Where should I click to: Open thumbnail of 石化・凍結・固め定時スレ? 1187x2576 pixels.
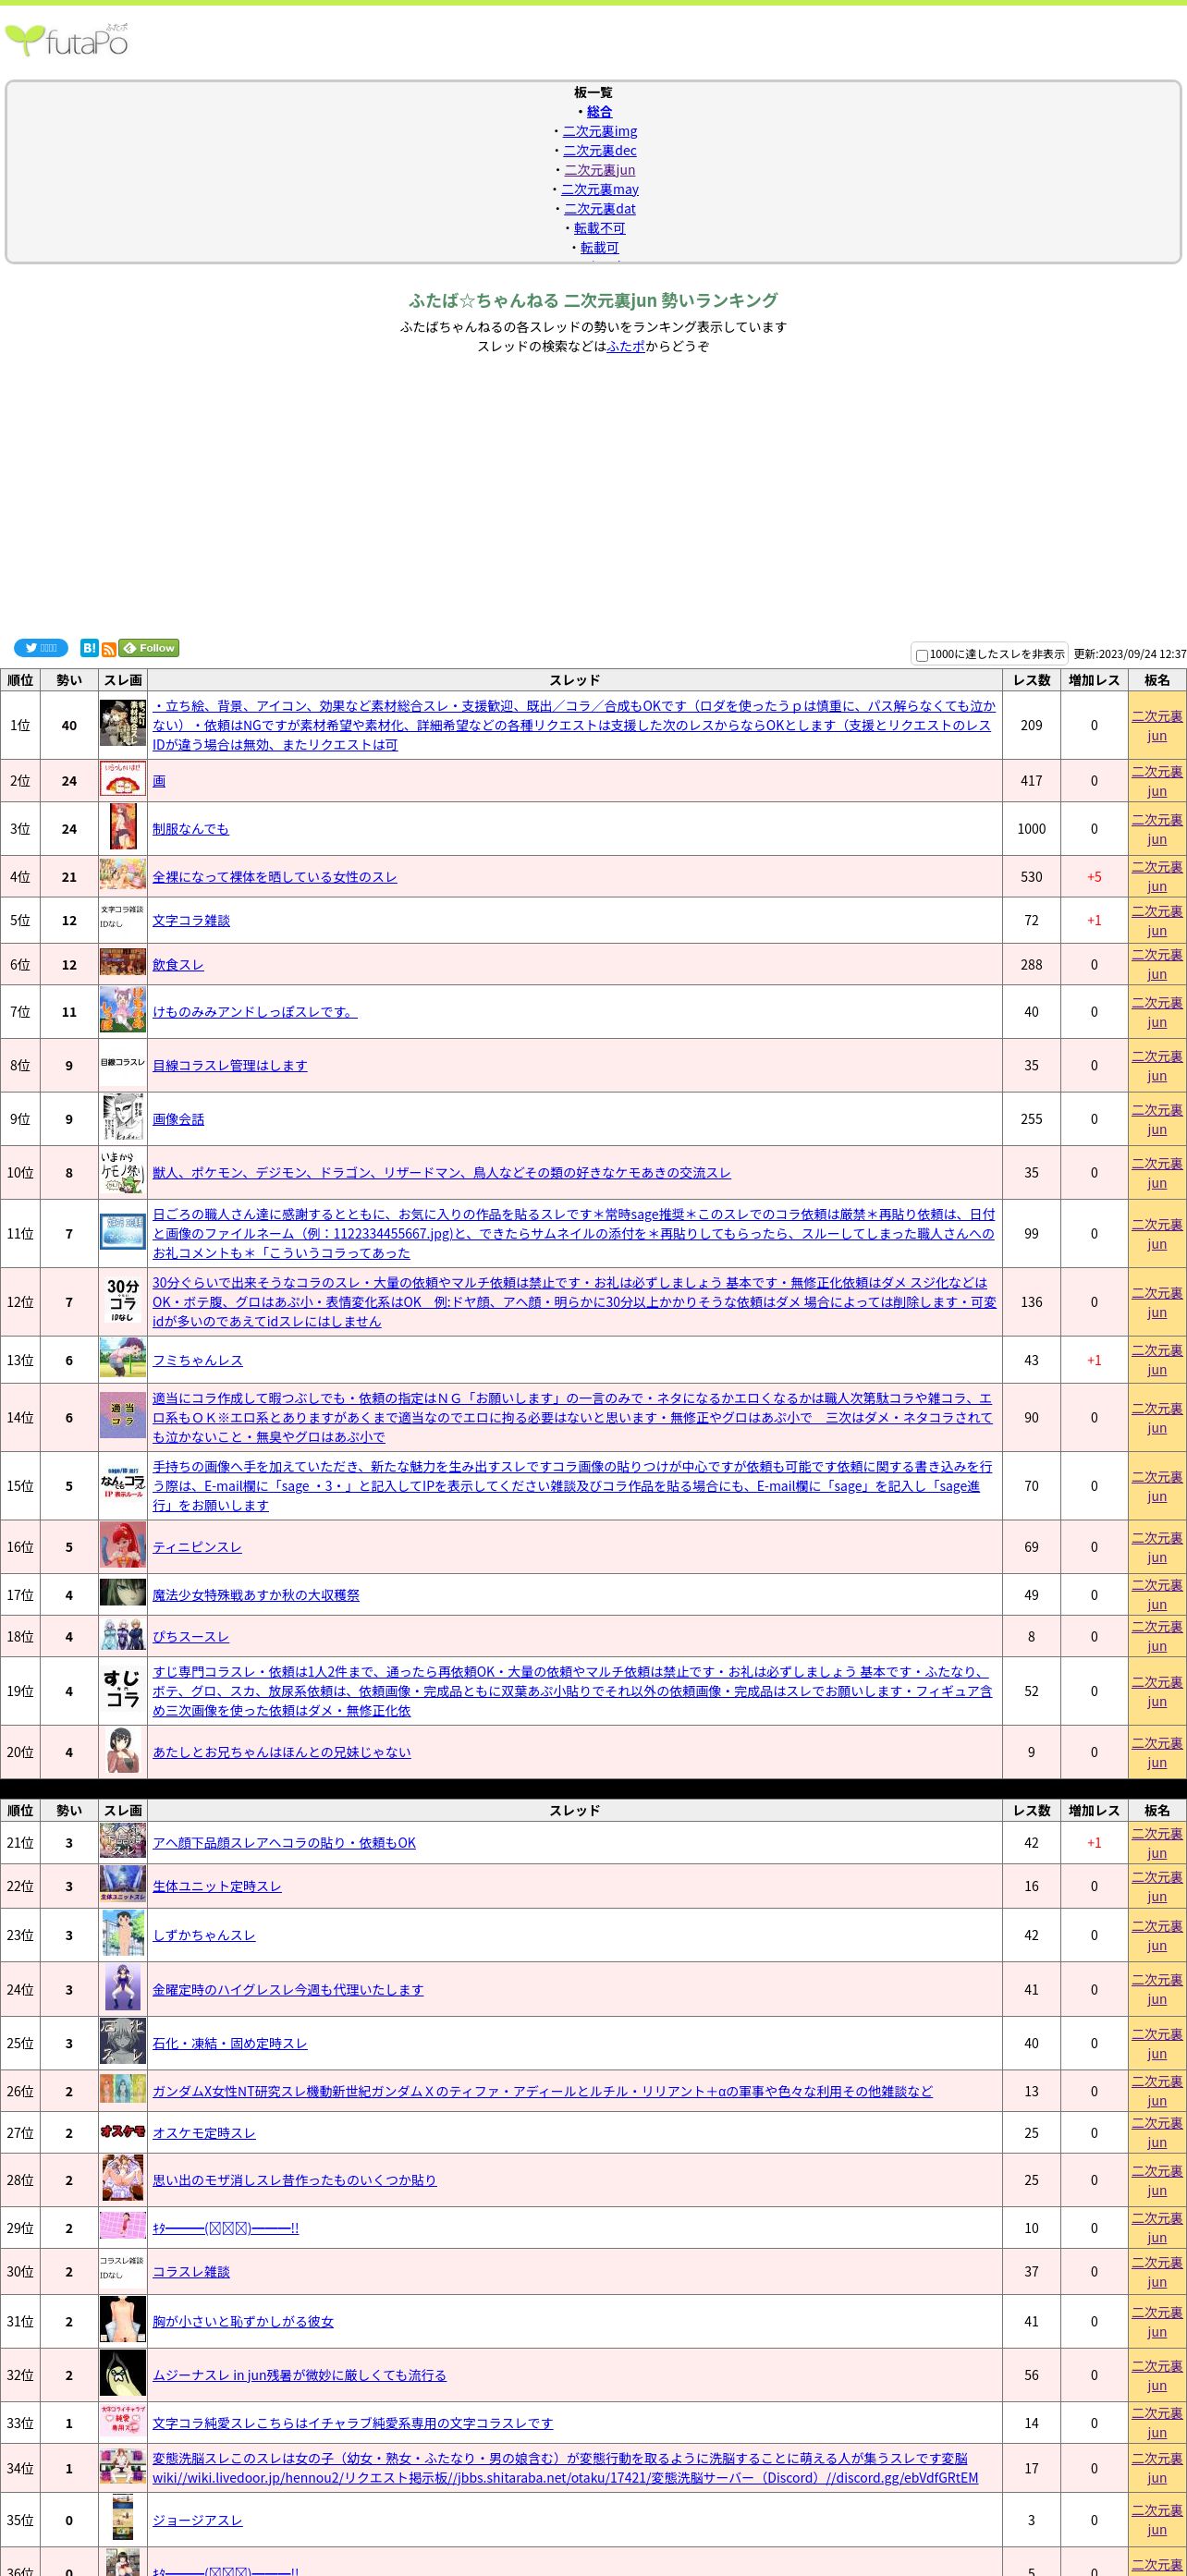click(x=123, y=2041)
